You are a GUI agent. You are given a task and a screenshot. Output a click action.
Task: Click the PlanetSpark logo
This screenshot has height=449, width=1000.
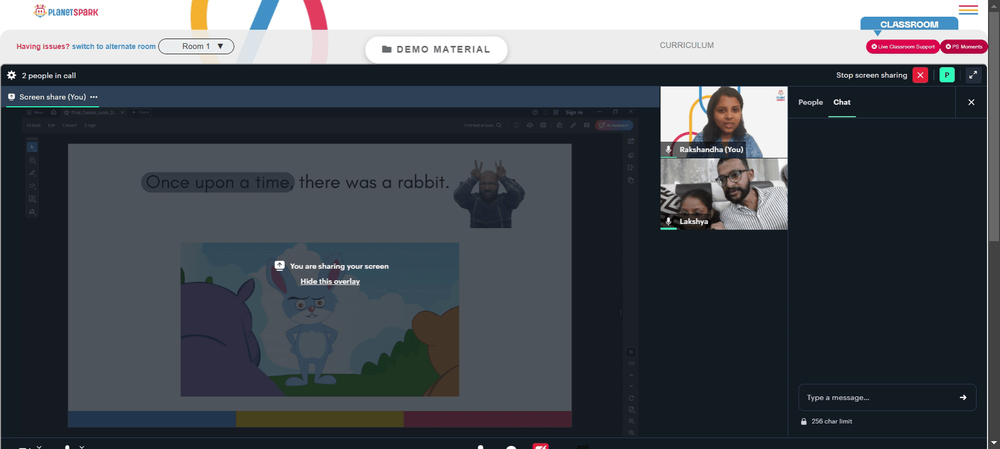[66, 11]
